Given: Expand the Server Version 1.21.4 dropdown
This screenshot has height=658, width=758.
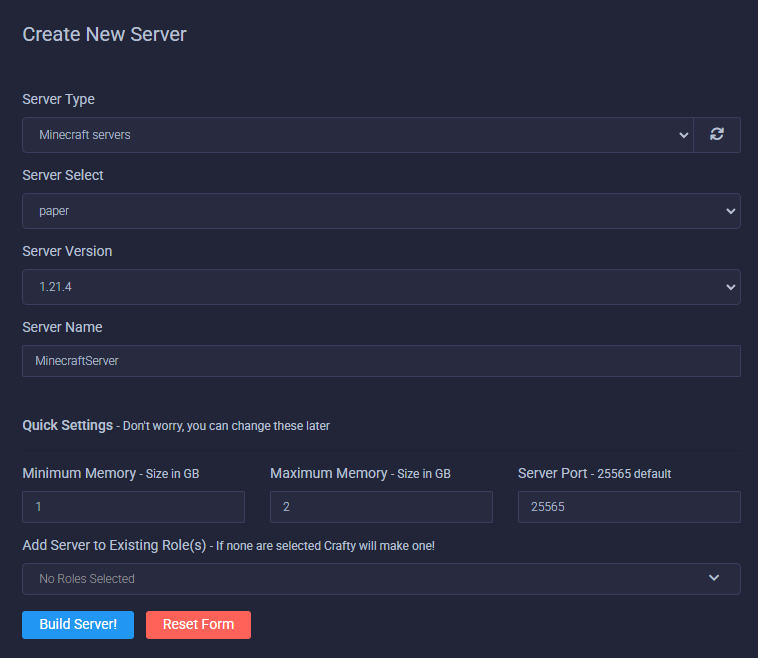Looking at the screenshot, I should click(x=381, y=287).
